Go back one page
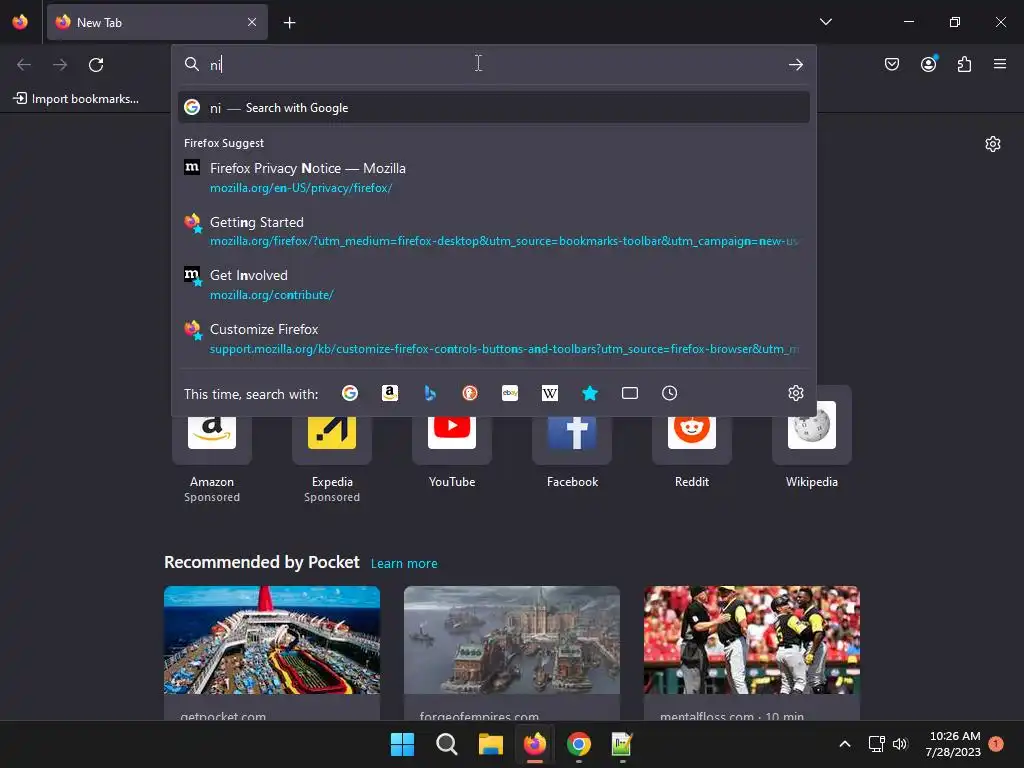This screenshot has width=1024, height=768. [x=24, y=64]
